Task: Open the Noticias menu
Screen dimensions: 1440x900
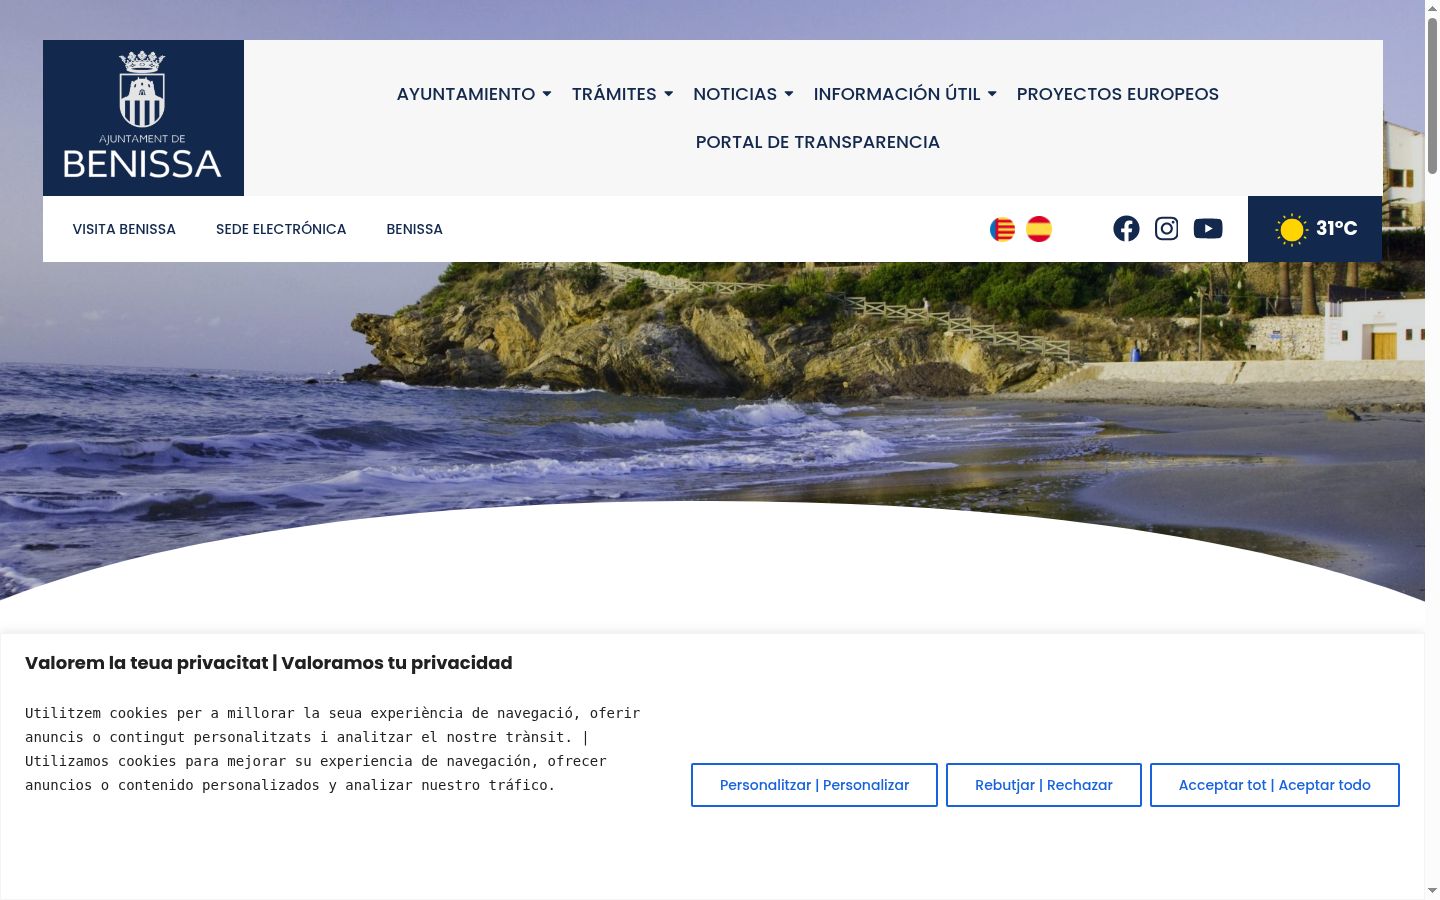Action: [x=735, y=94]
